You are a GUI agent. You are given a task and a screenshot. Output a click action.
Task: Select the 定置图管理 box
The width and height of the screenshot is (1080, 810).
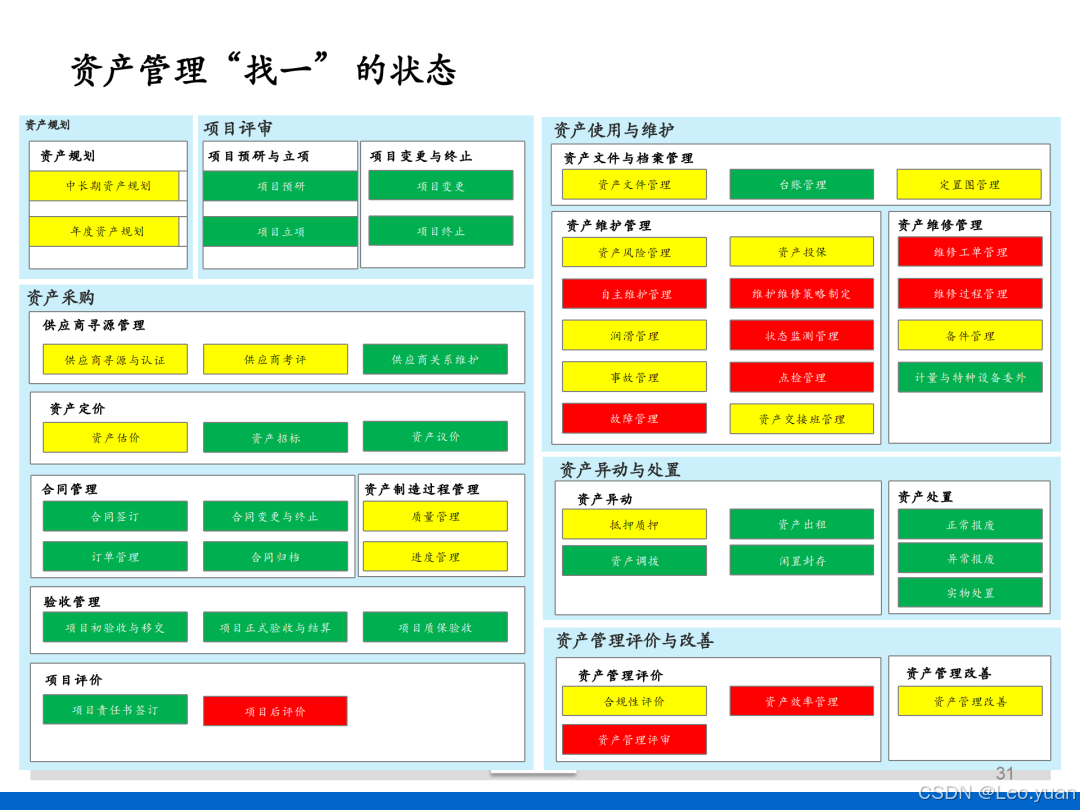click(970, 185)
